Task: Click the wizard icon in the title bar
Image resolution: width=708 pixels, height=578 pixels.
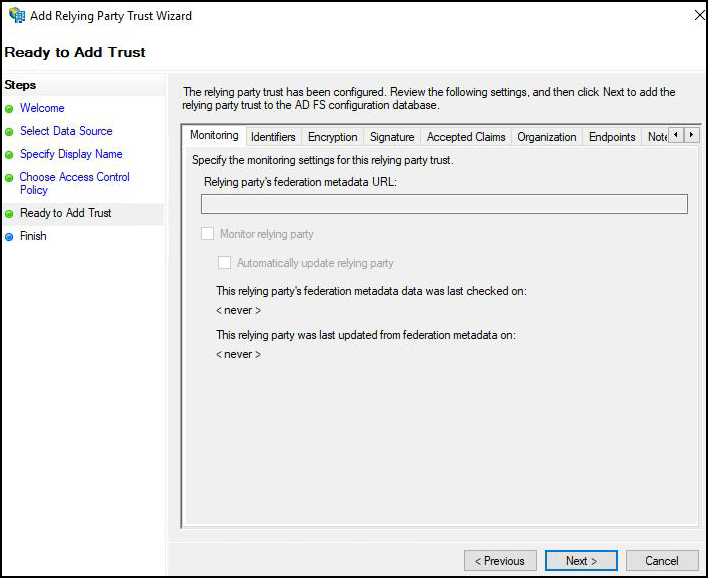Action: [16, 16]
